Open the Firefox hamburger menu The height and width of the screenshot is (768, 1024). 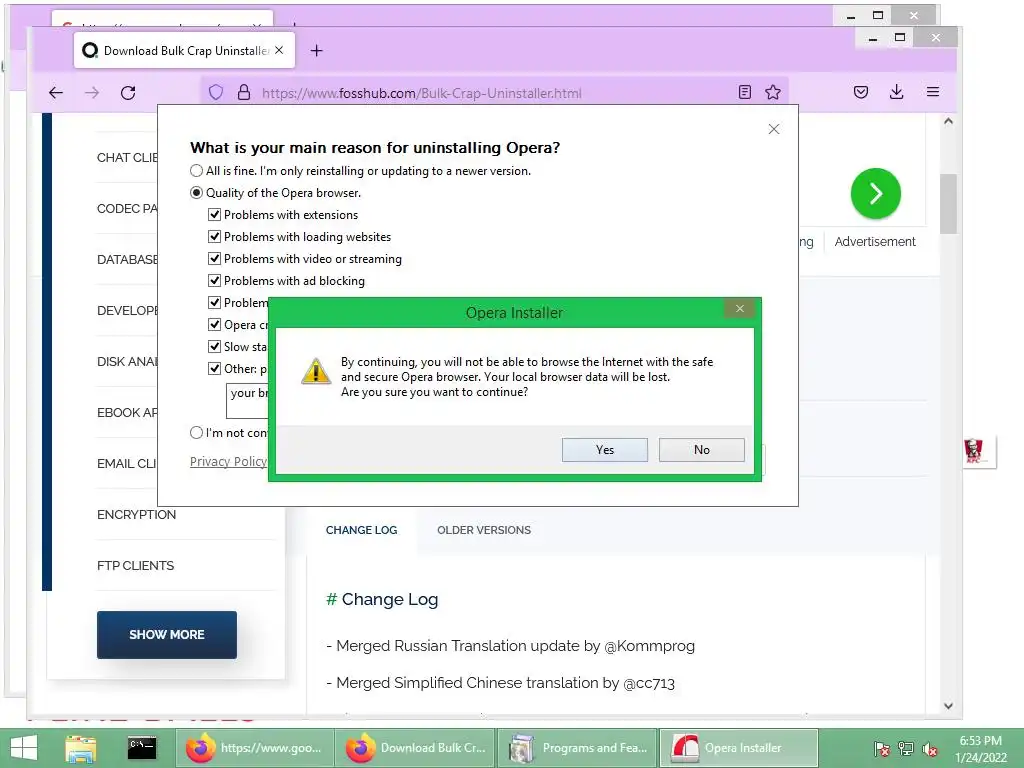coord(933,92)
